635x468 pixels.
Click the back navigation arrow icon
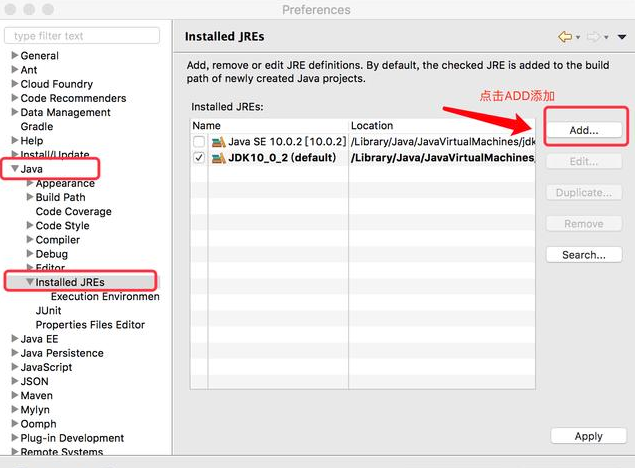click(565, 37)
